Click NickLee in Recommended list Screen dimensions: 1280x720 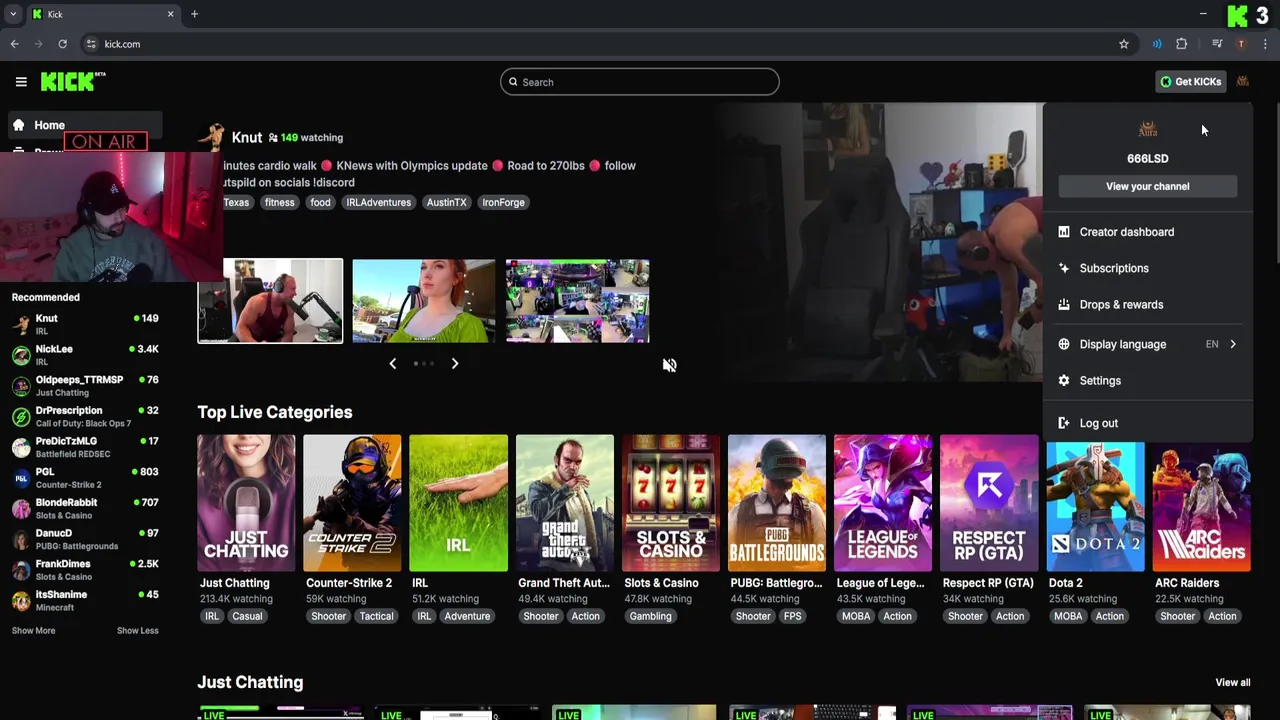pyautogui.click(x=85, y=355)
